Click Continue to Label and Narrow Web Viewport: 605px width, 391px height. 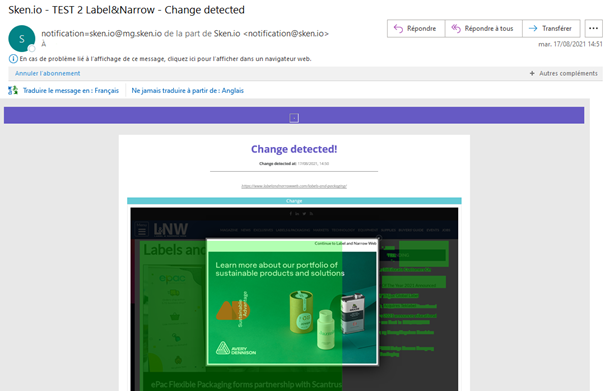(x=345, y=244)
